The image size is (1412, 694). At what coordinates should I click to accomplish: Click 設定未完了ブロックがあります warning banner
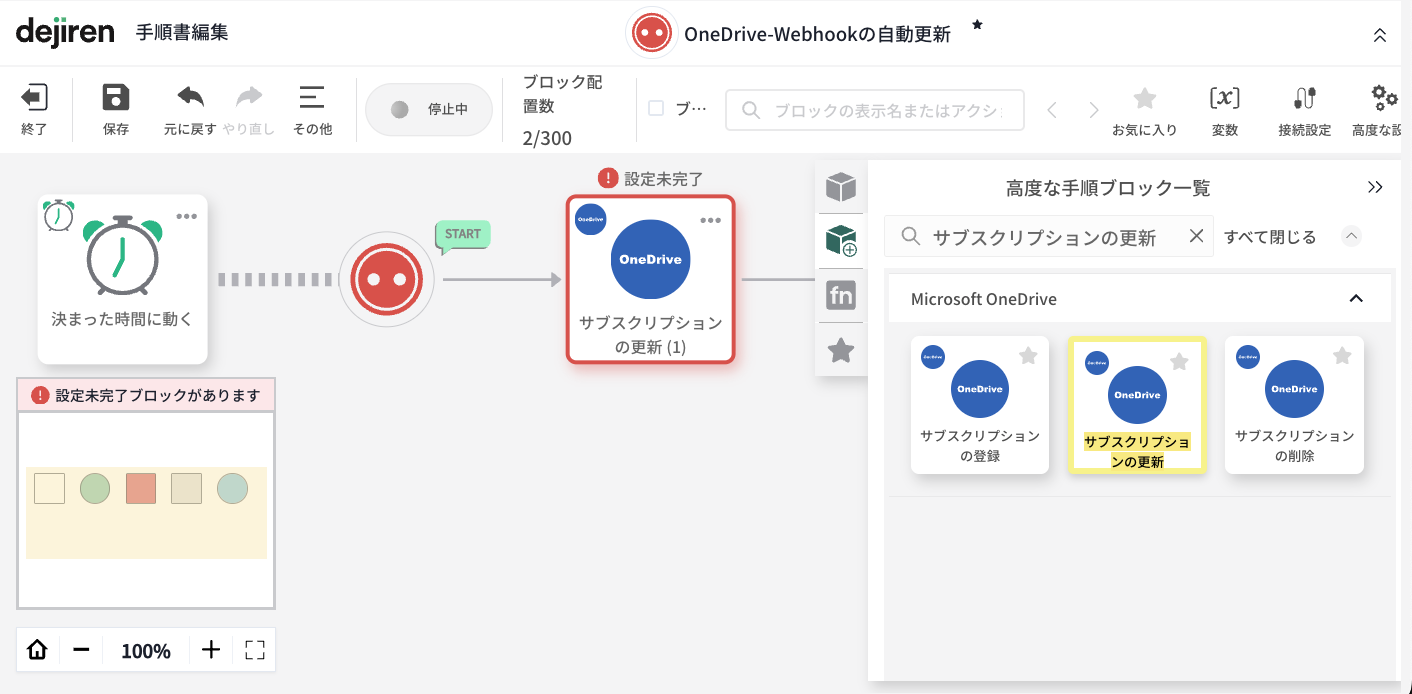tap(146, 395)
